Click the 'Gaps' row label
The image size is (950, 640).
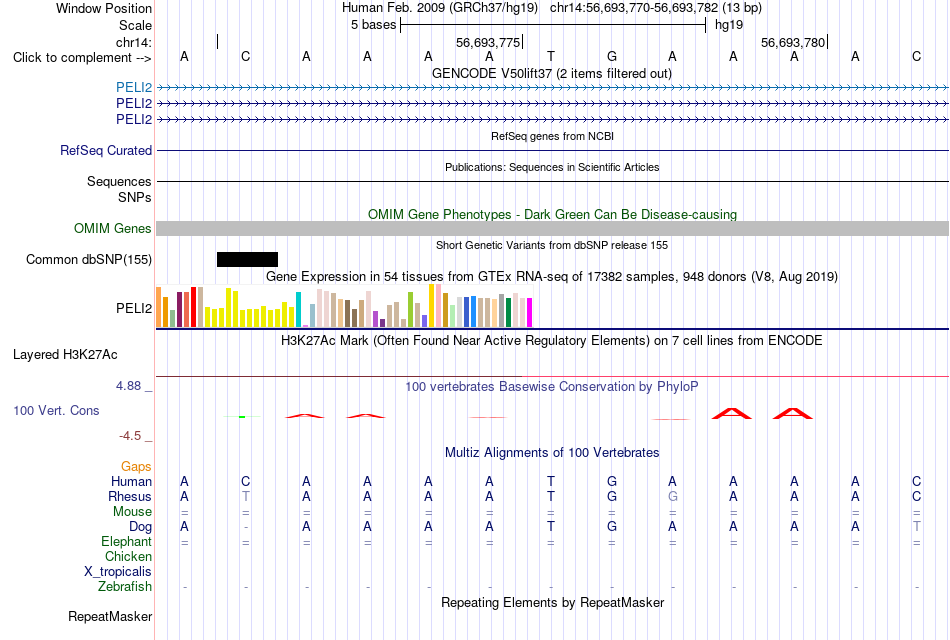[136, 466]
